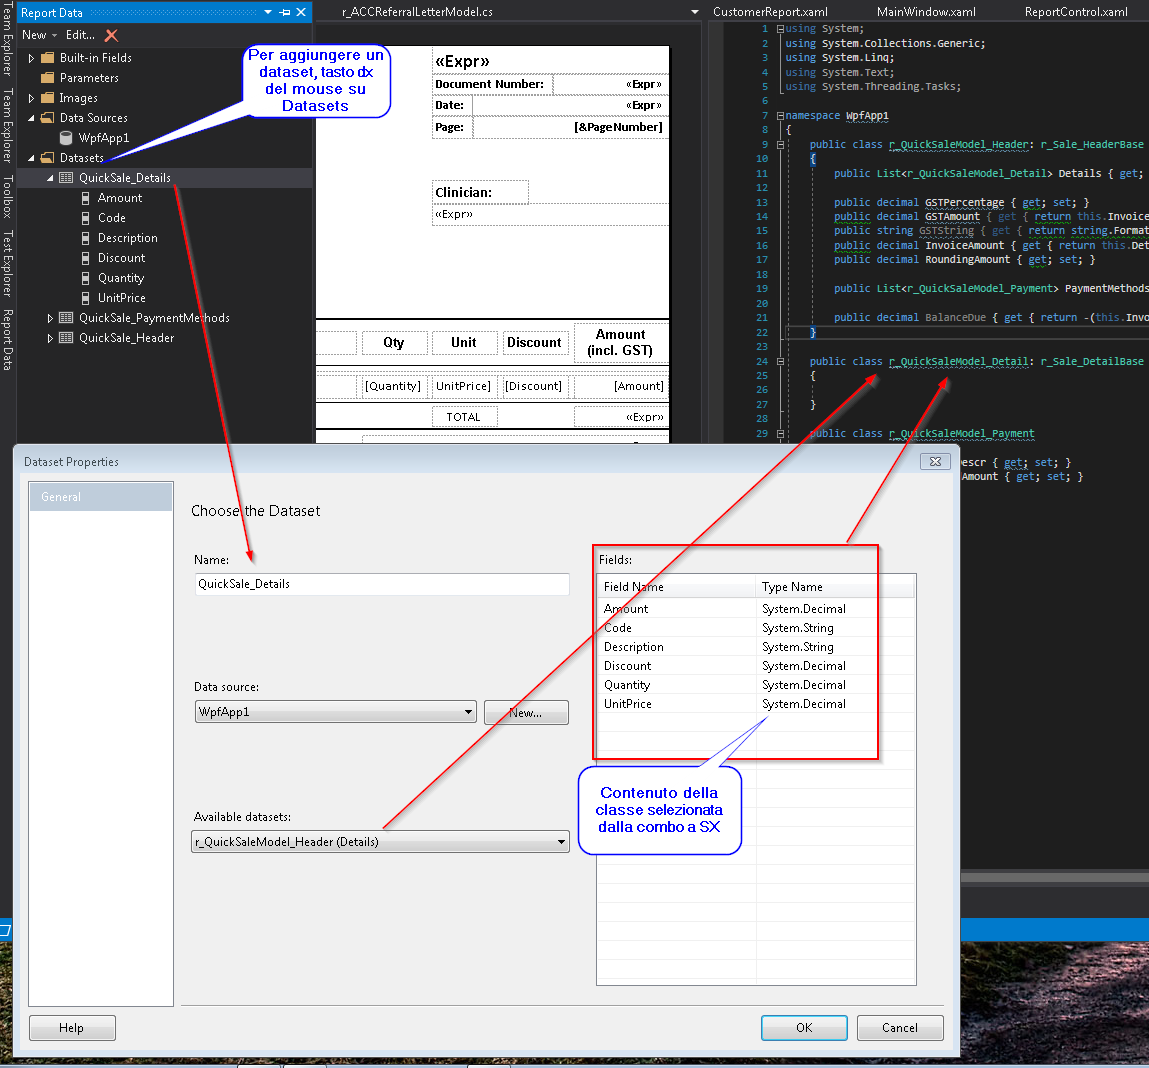
Task: Open the Parameters folder icon
Action: point(47,77)
